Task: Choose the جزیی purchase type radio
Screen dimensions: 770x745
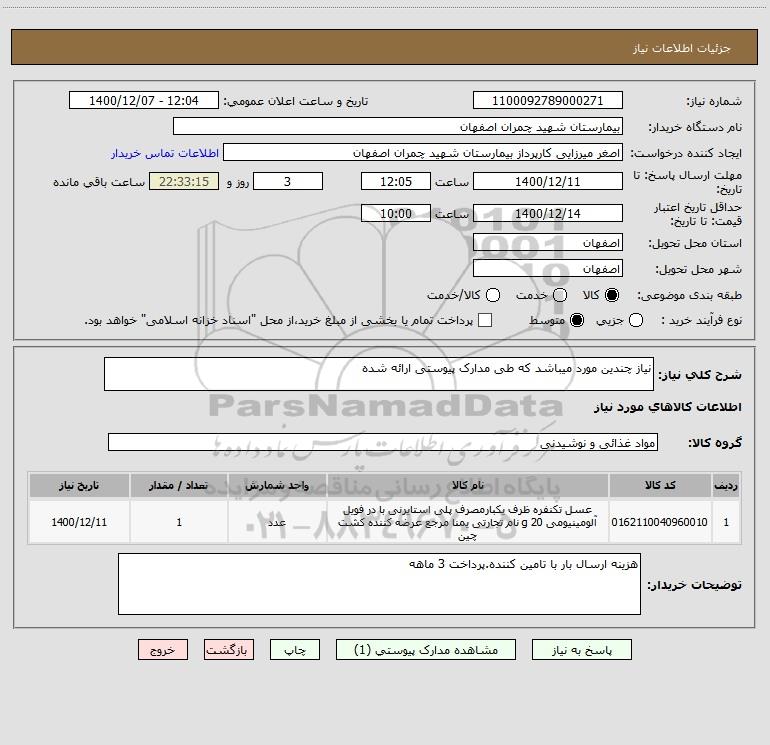Action: [636, 320]
